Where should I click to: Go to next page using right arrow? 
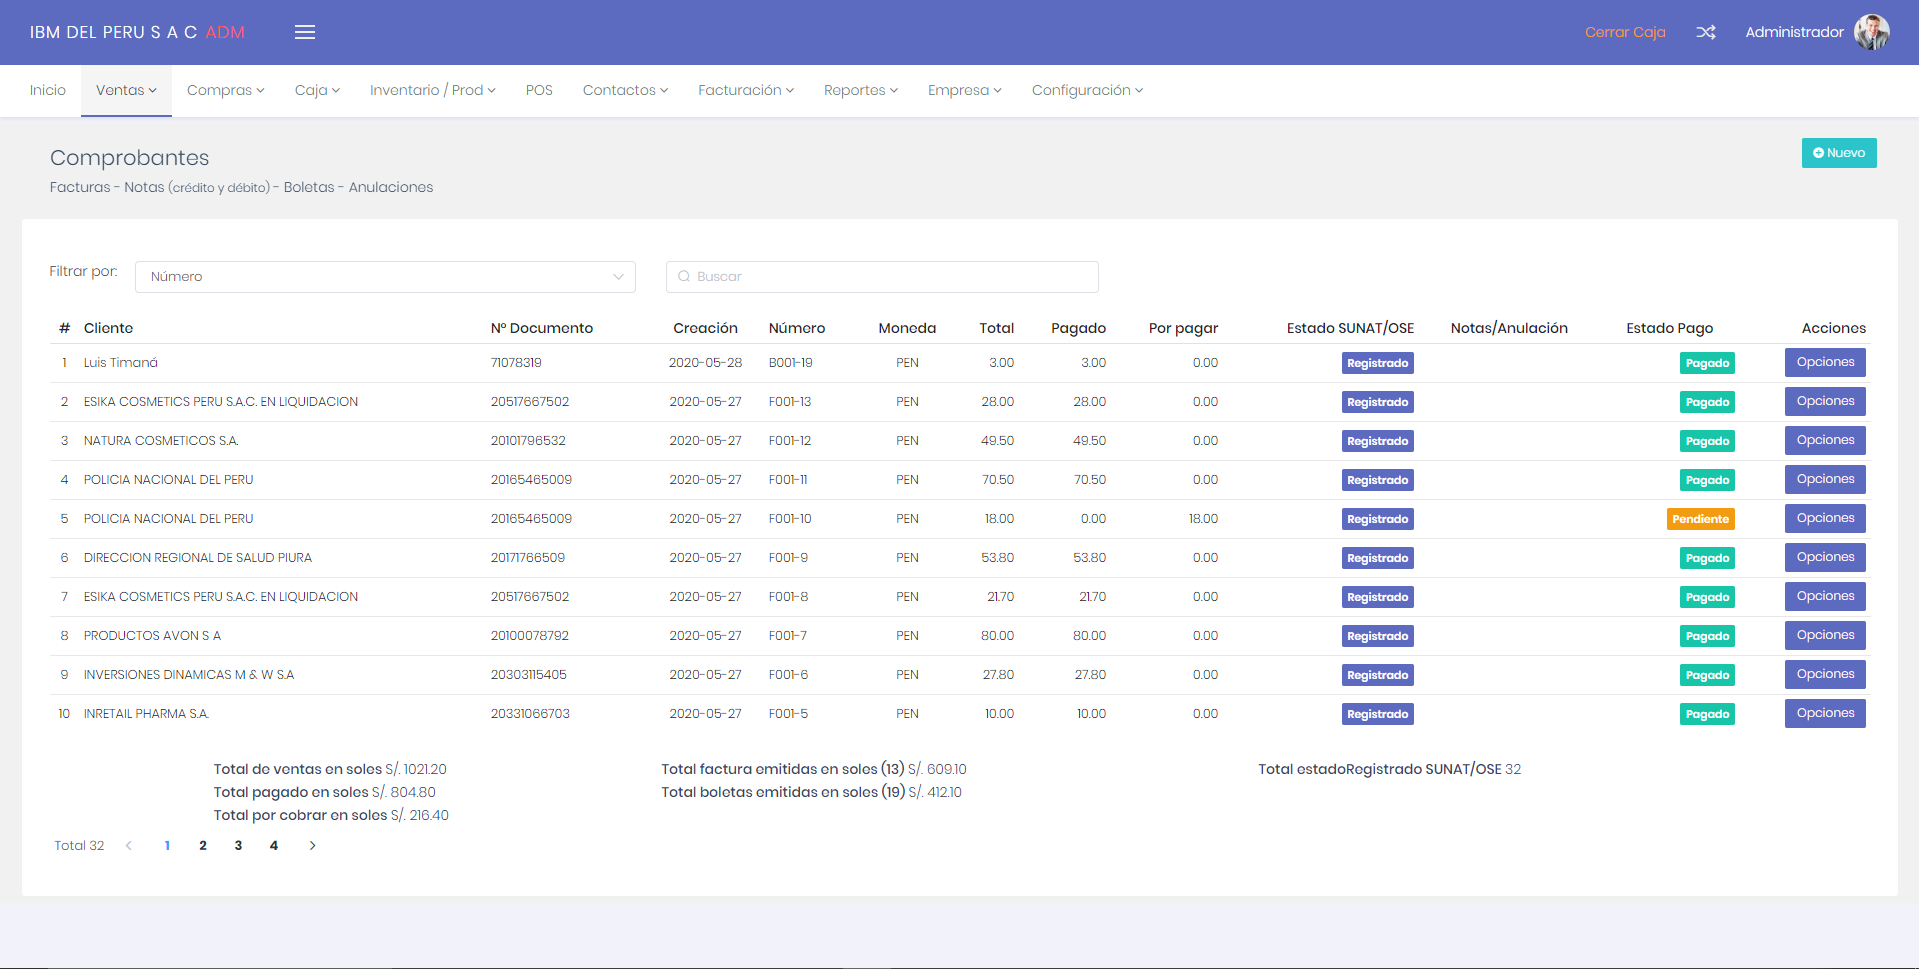coord(312,846)
